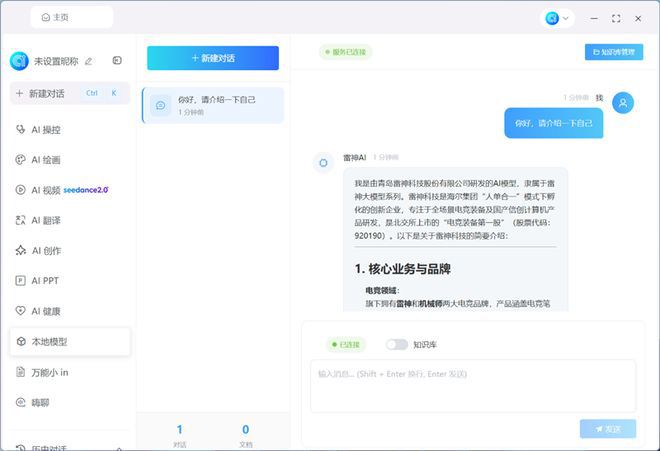Click the user avatar next to 我
This screenshot has width=660, height=451.
coord(623,103)
